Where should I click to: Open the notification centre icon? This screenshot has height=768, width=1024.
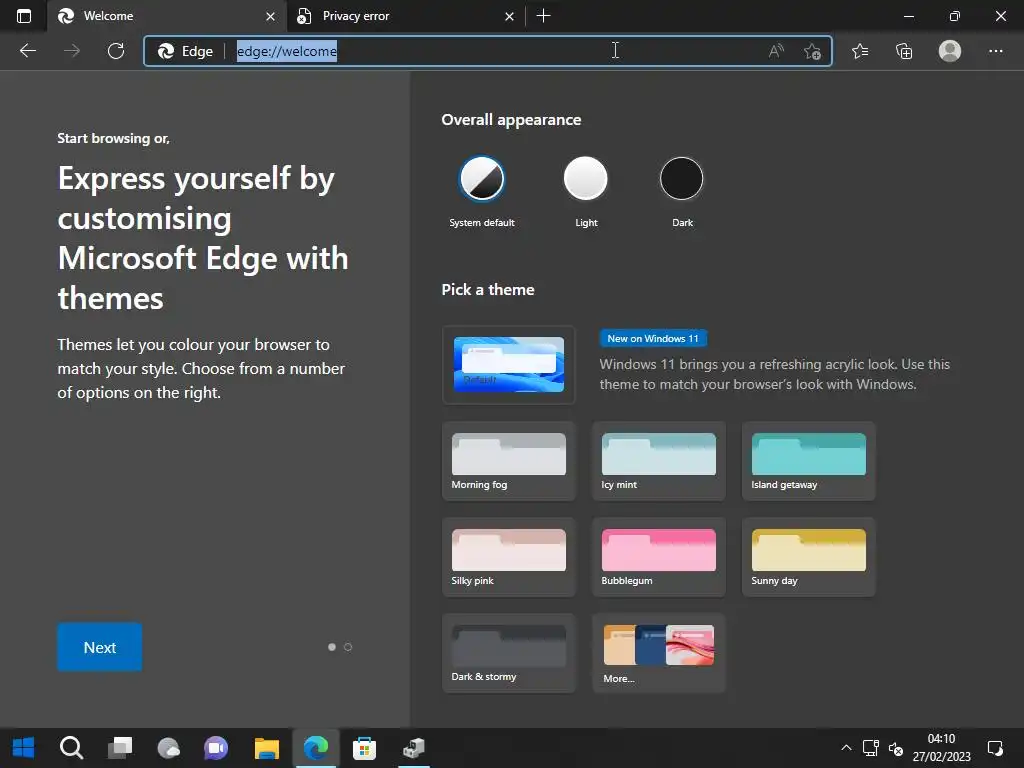click(995, 748)
